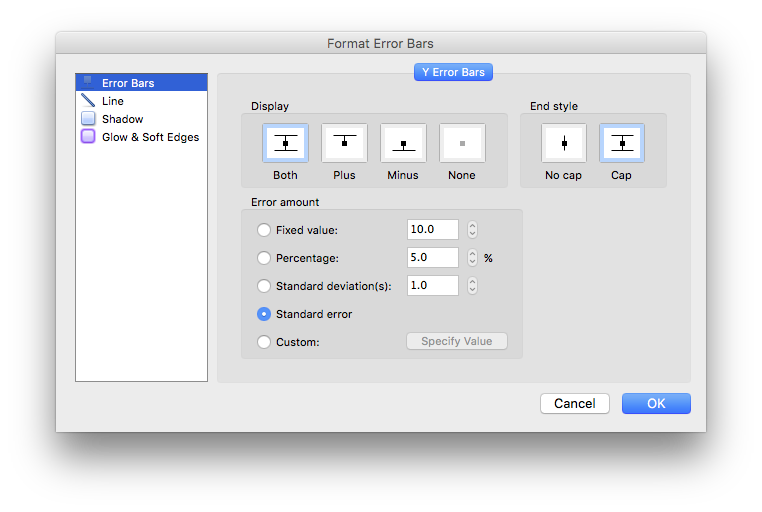The height and width of the screenshot is (512, 762).
Task: Switch to the Y Error Bars tab
Action: tap(453, 72)
